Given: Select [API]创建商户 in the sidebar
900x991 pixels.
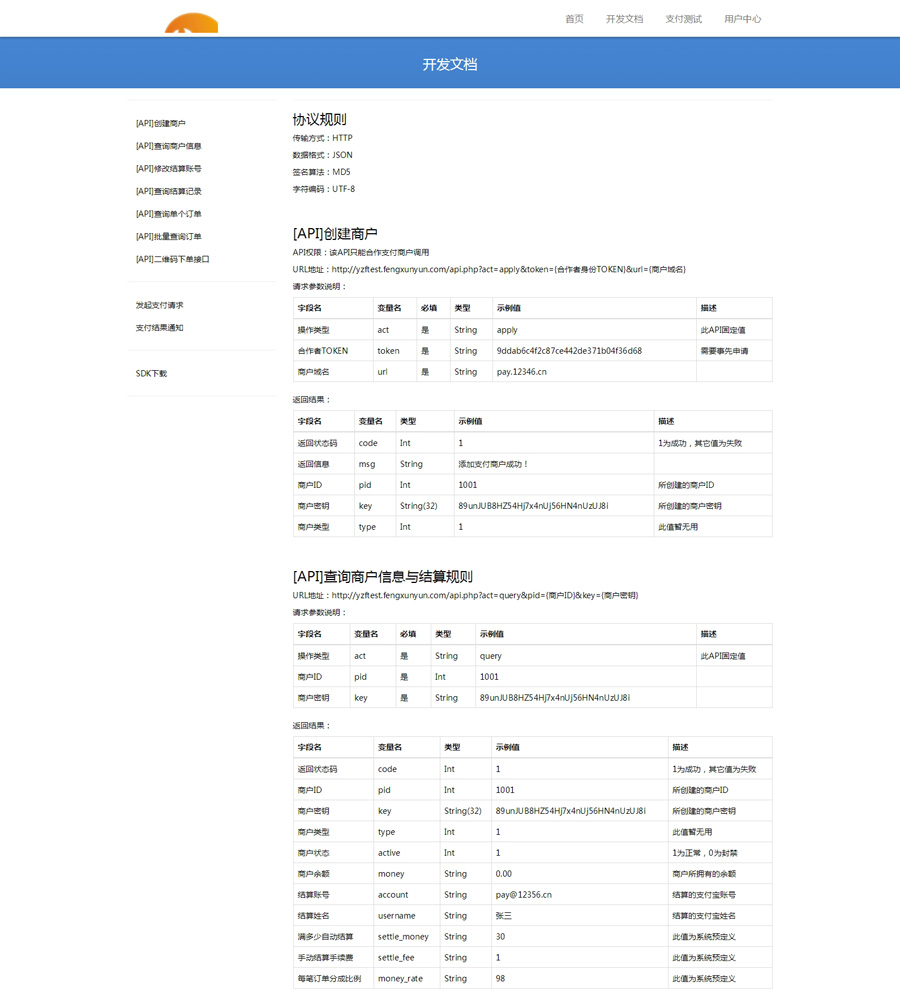Looking at the screenshot, I should point(161,123).
